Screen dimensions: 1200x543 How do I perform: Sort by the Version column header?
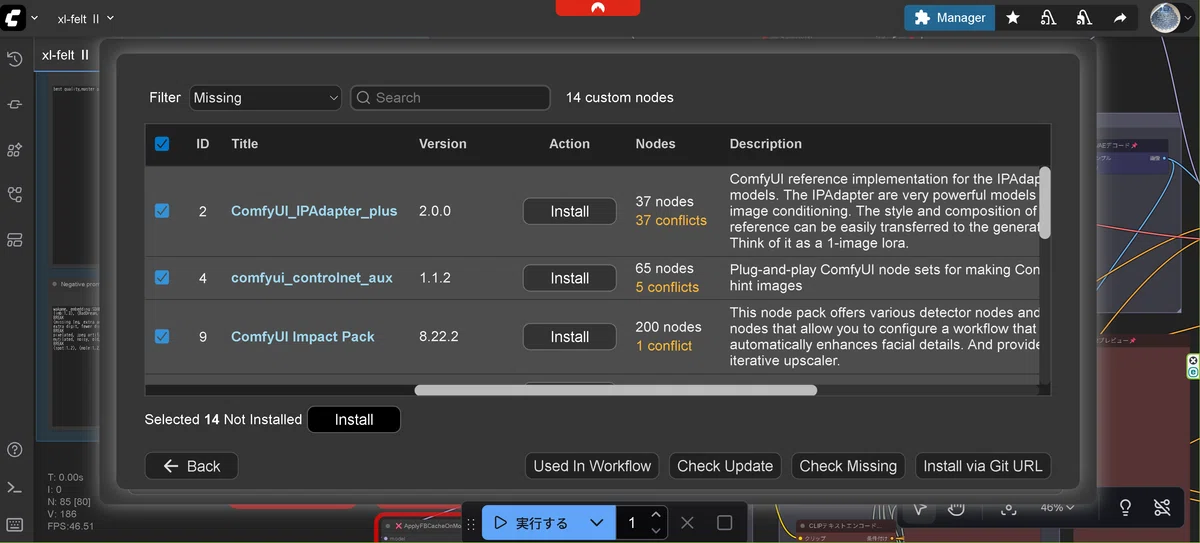tap(443, 144)
